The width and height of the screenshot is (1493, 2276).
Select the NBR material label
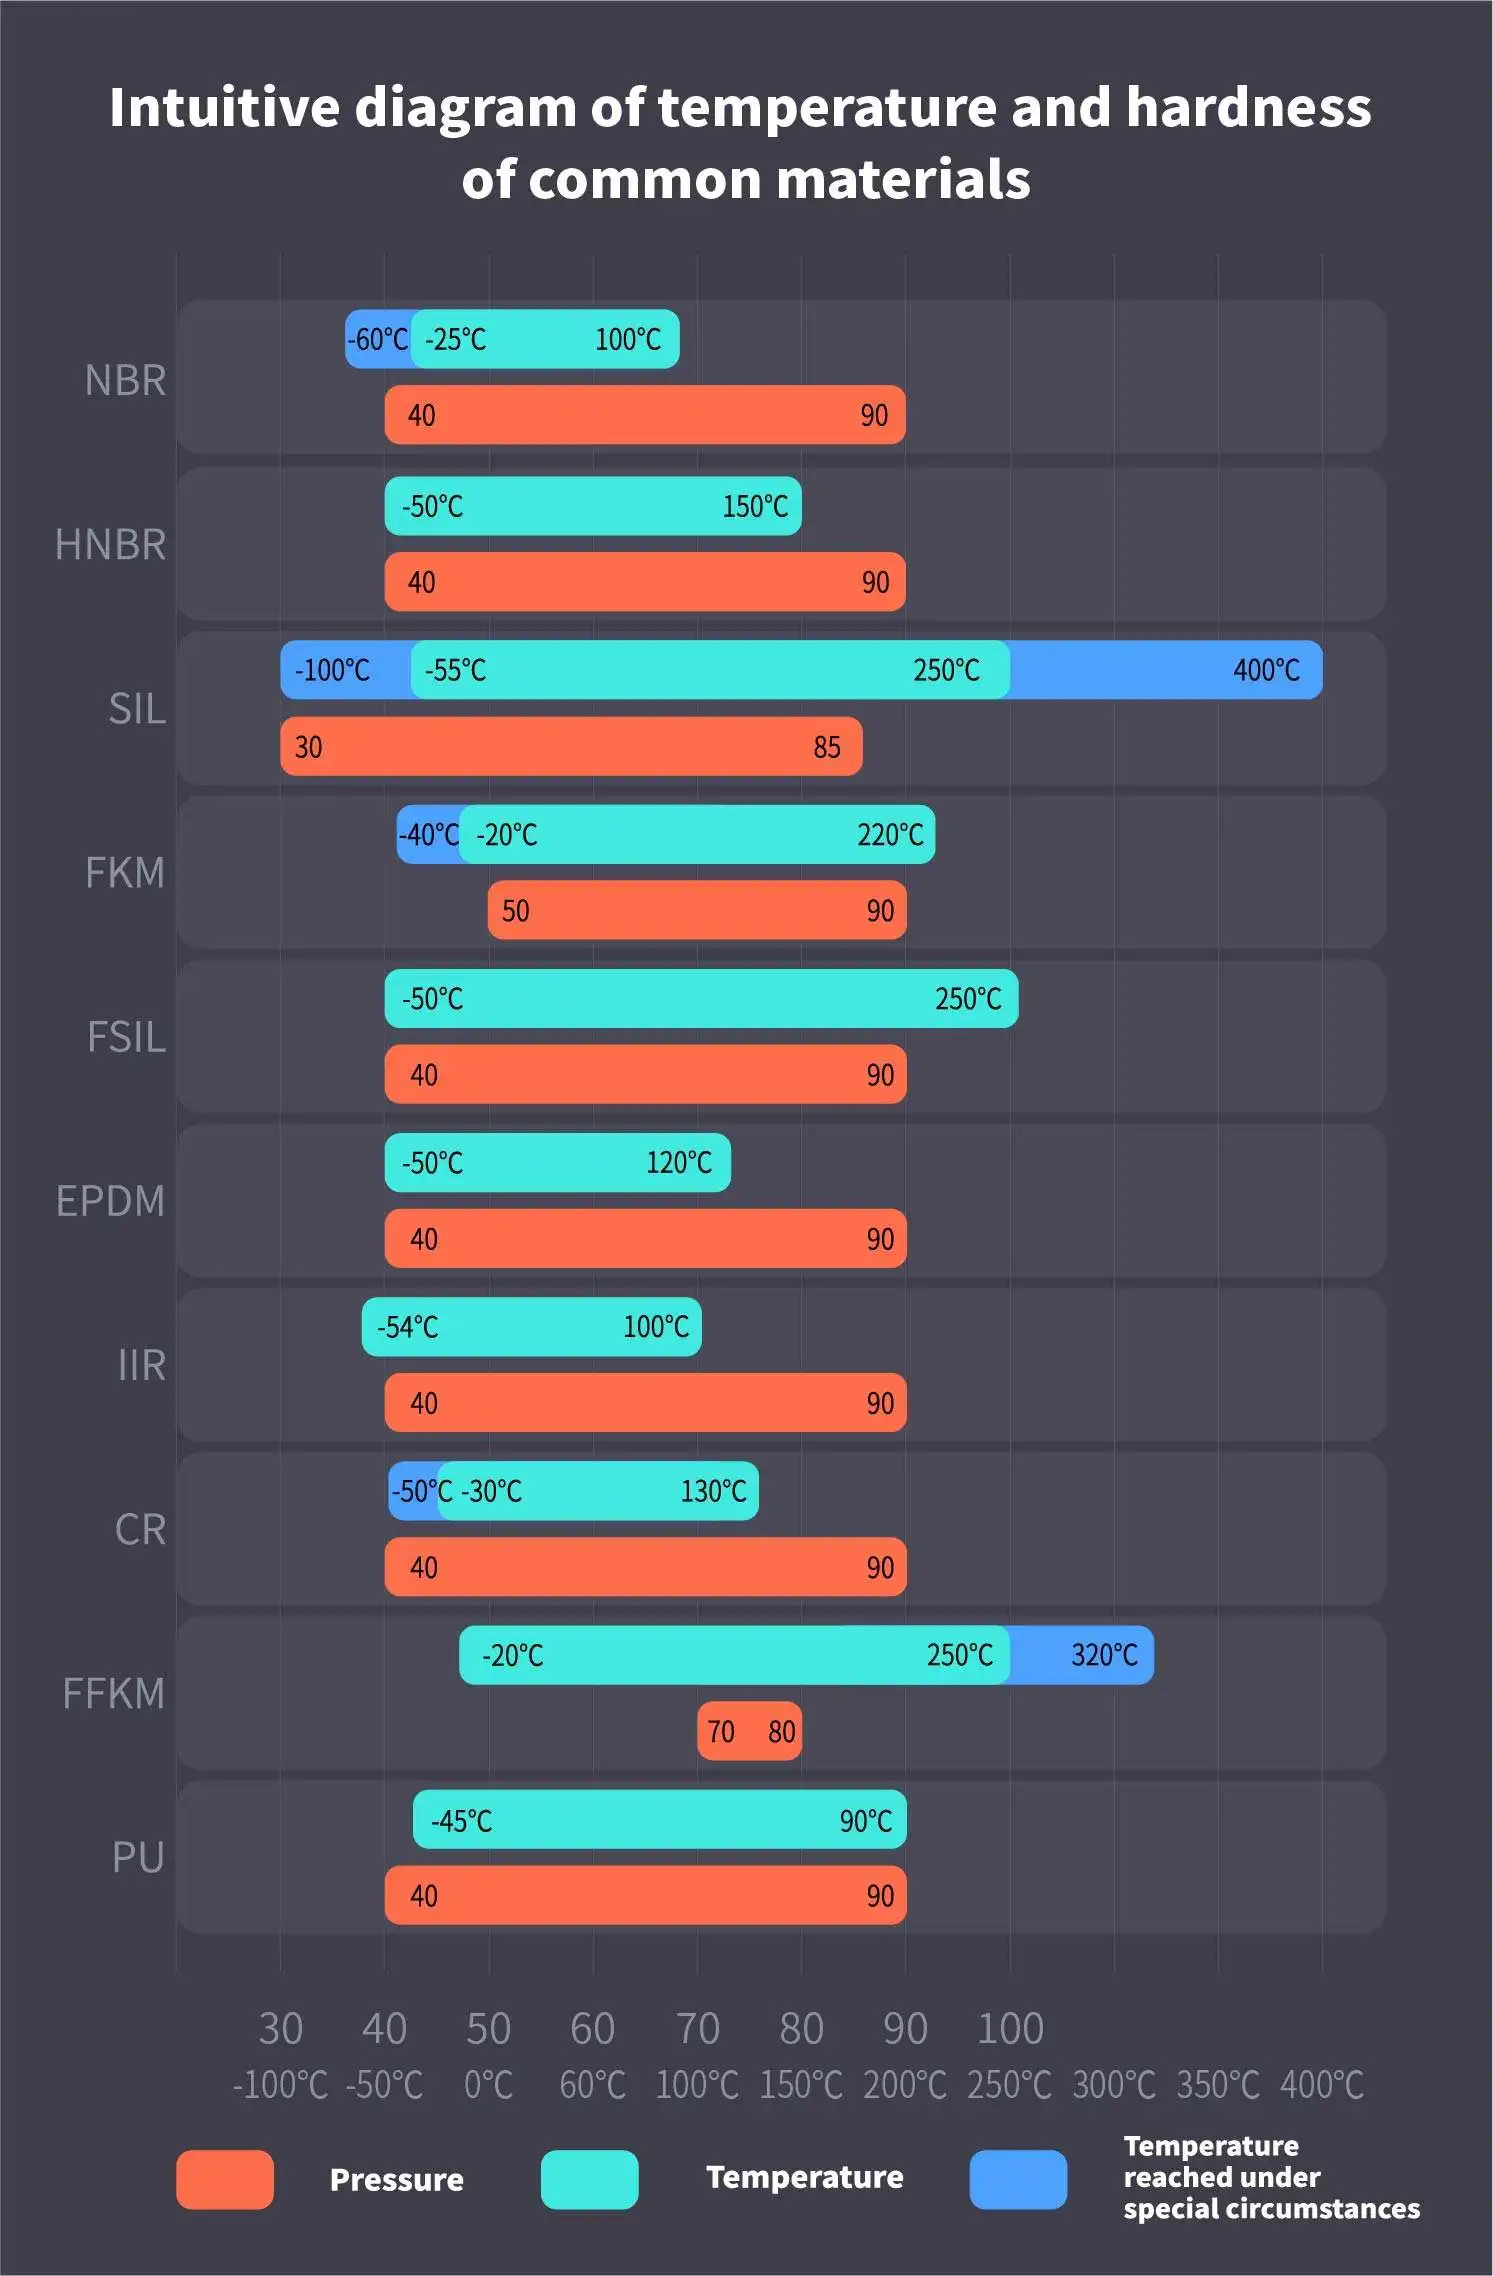point(125,381)
